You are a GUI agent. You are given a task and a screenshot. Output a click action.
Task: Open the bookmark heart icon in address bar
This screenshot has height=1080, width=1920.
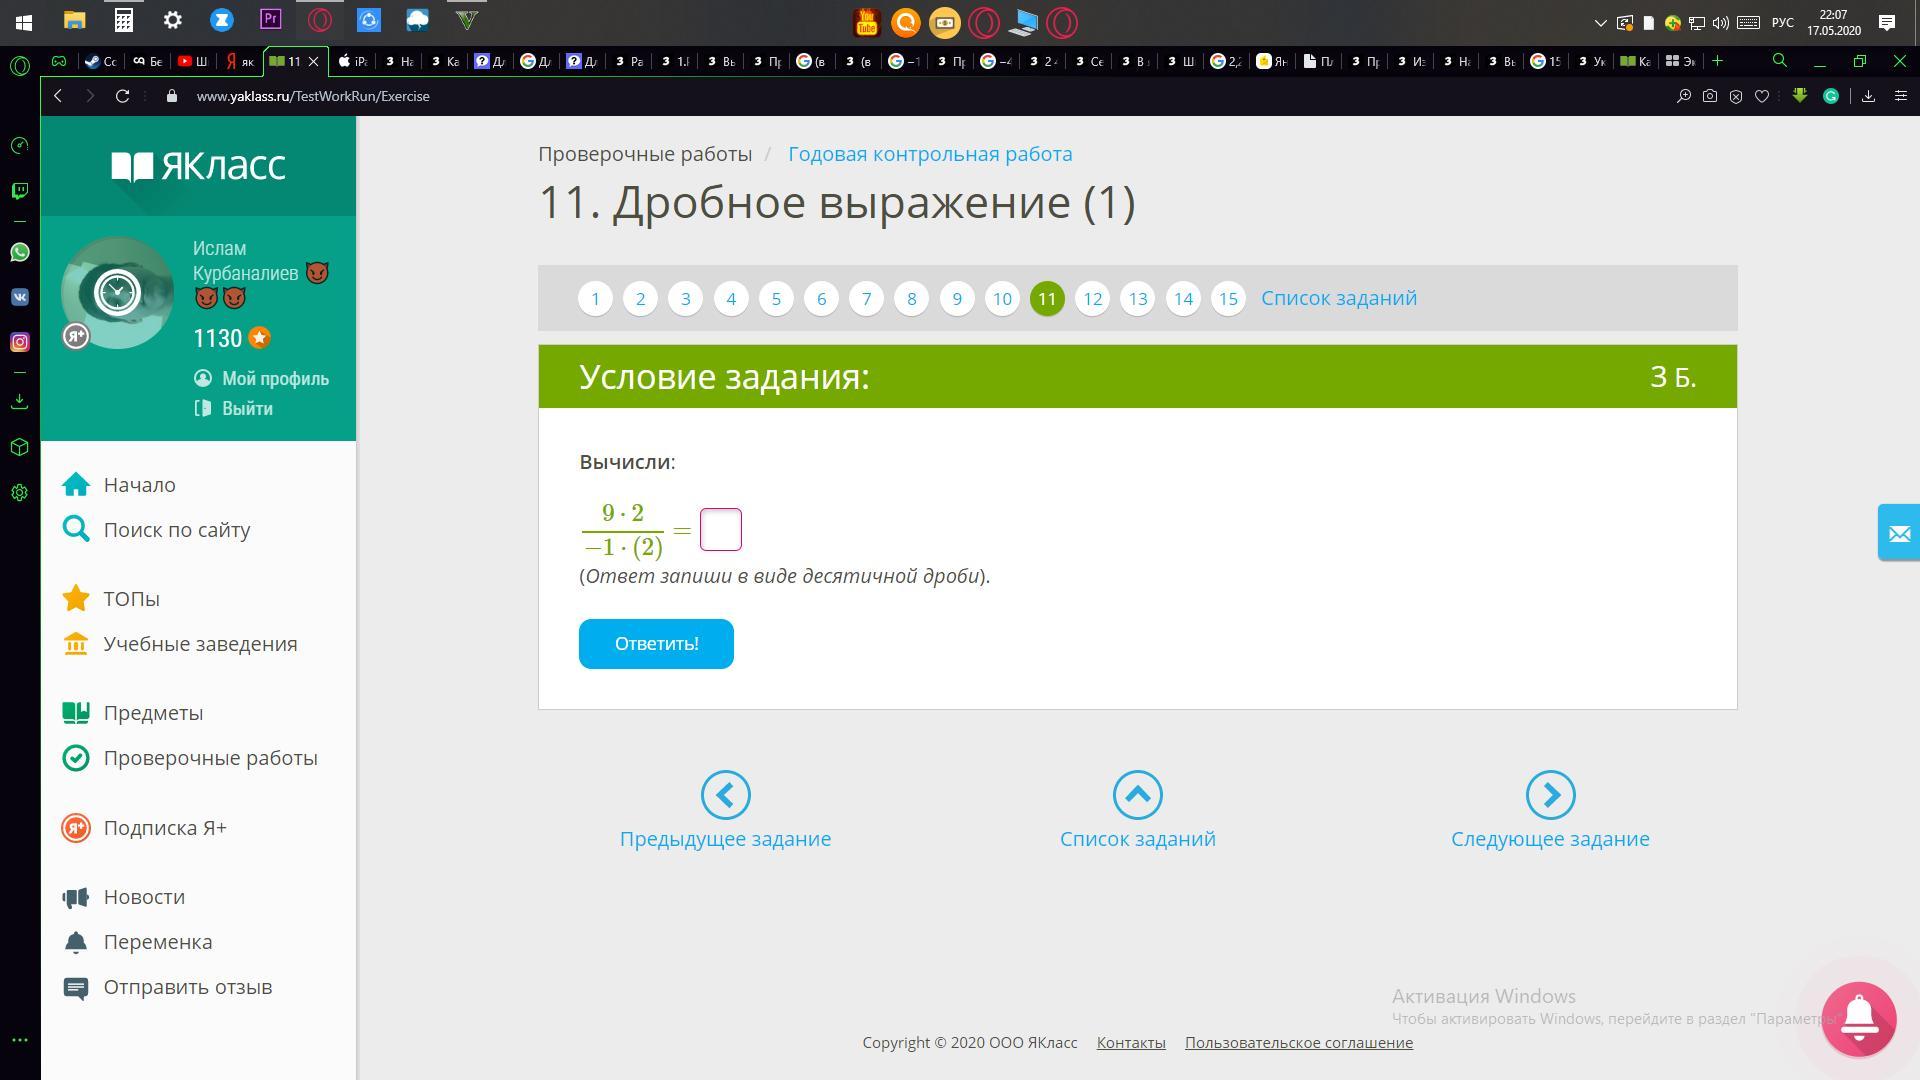coord(1762,96)
